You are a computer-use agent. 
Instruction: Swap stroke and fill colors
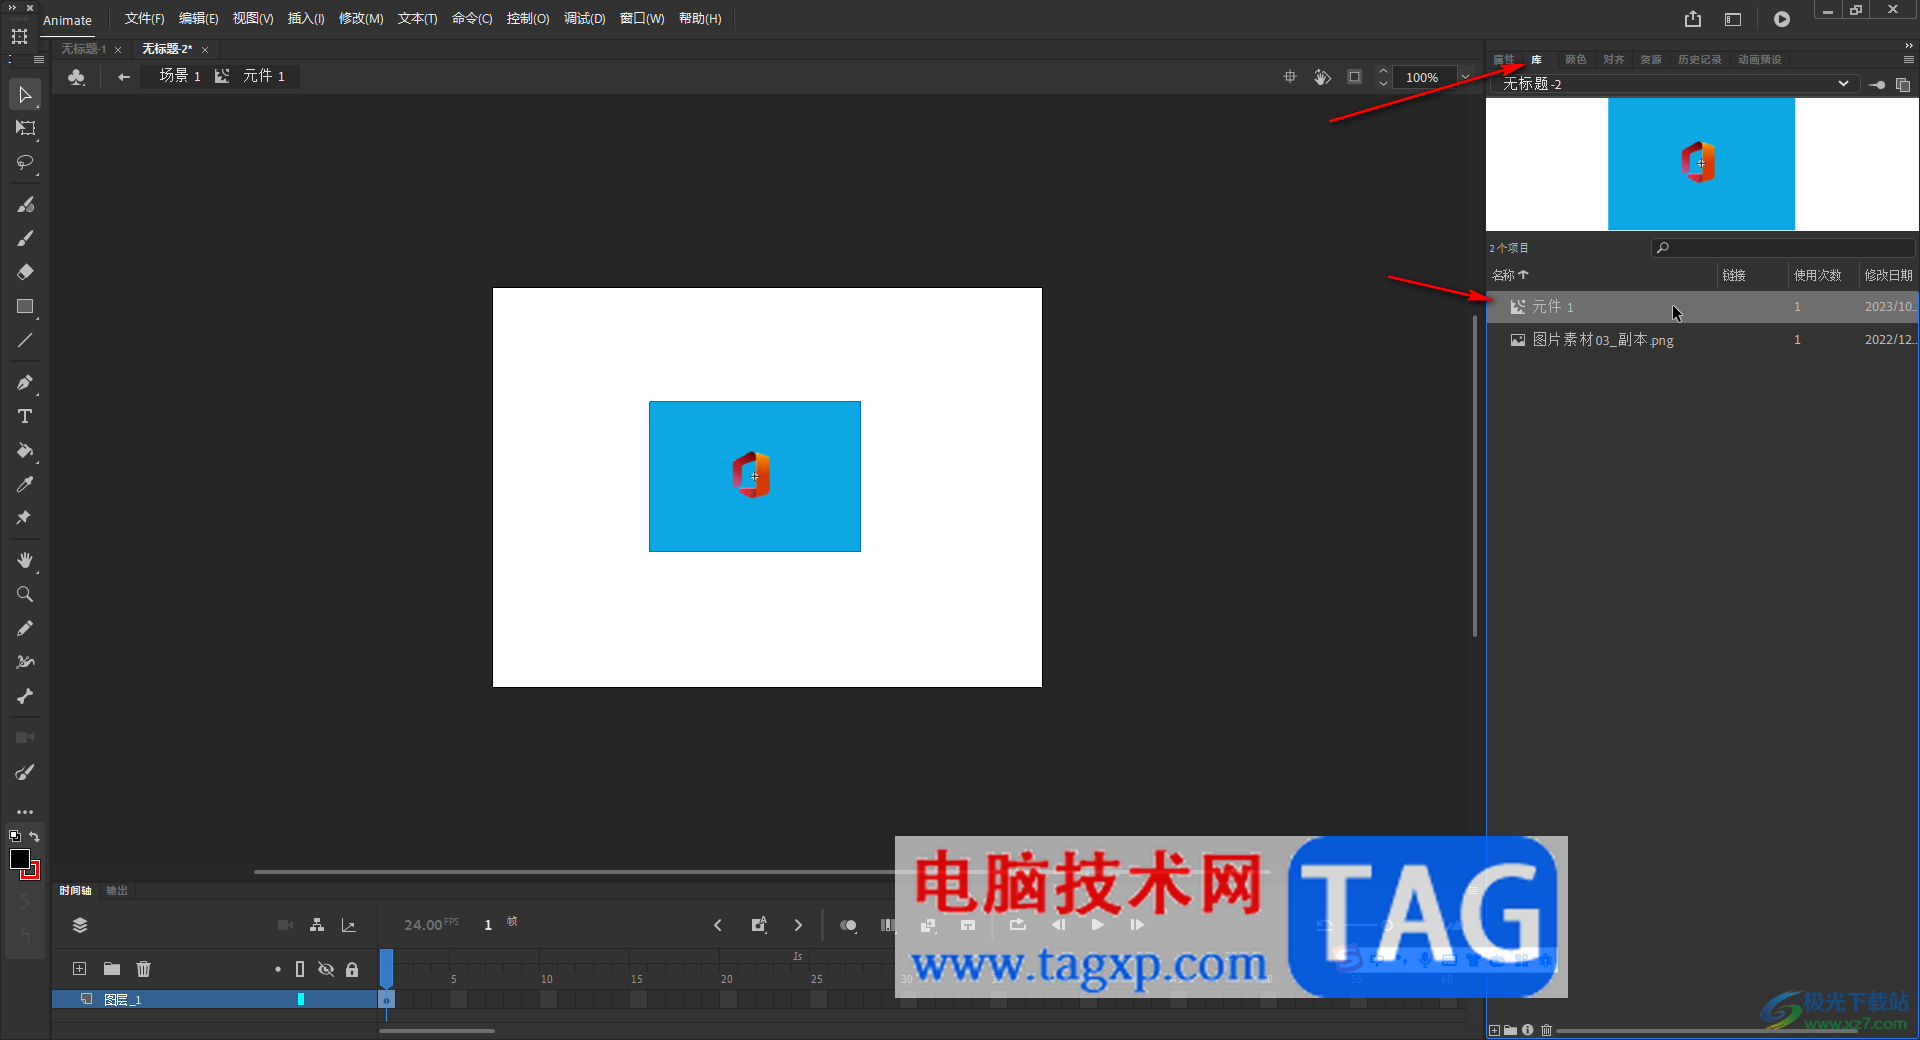pos(34,836)
